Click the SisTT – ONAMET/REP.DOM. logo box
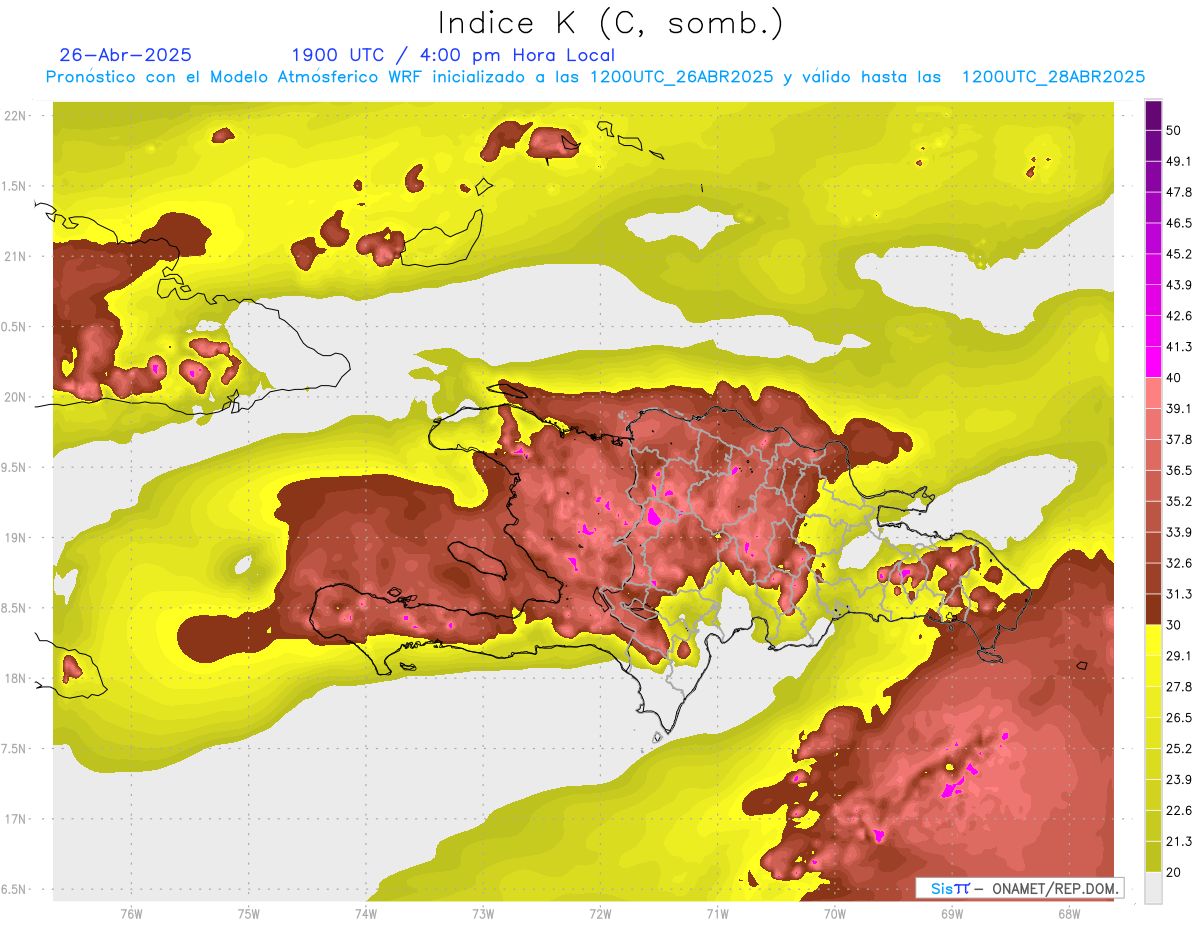Screen dimensions: 1200x927 tap(1019, 888)
